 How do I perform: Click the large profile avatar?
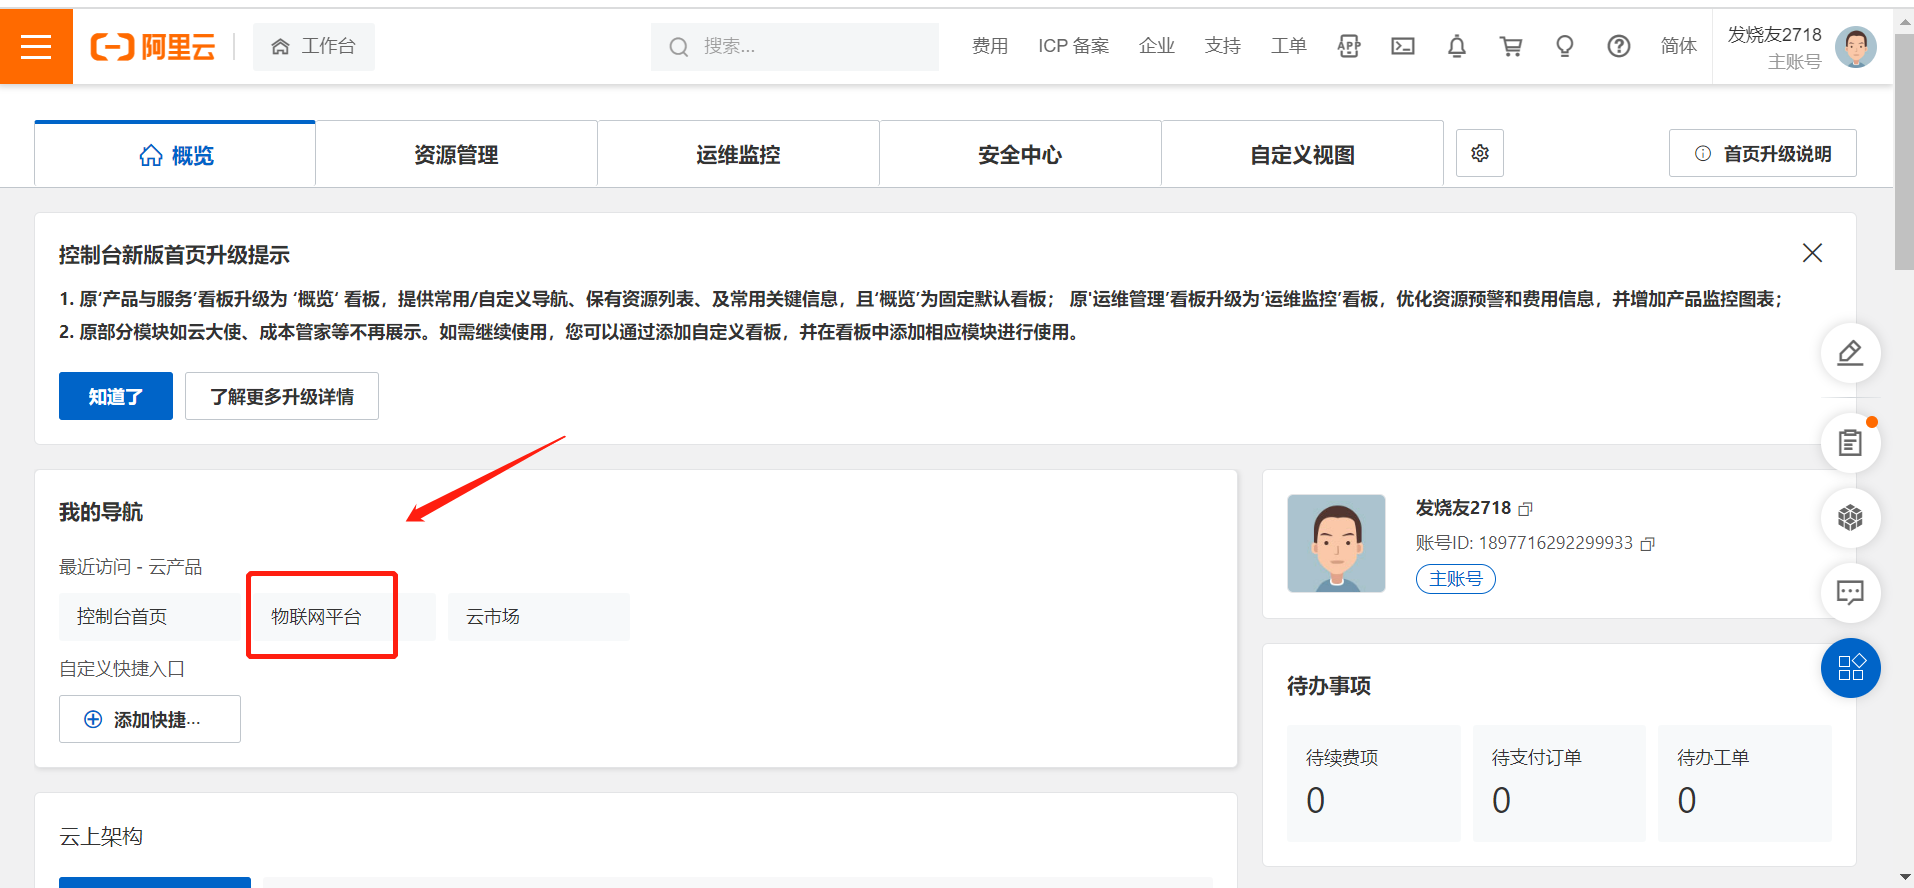(x=1337, y=543)
